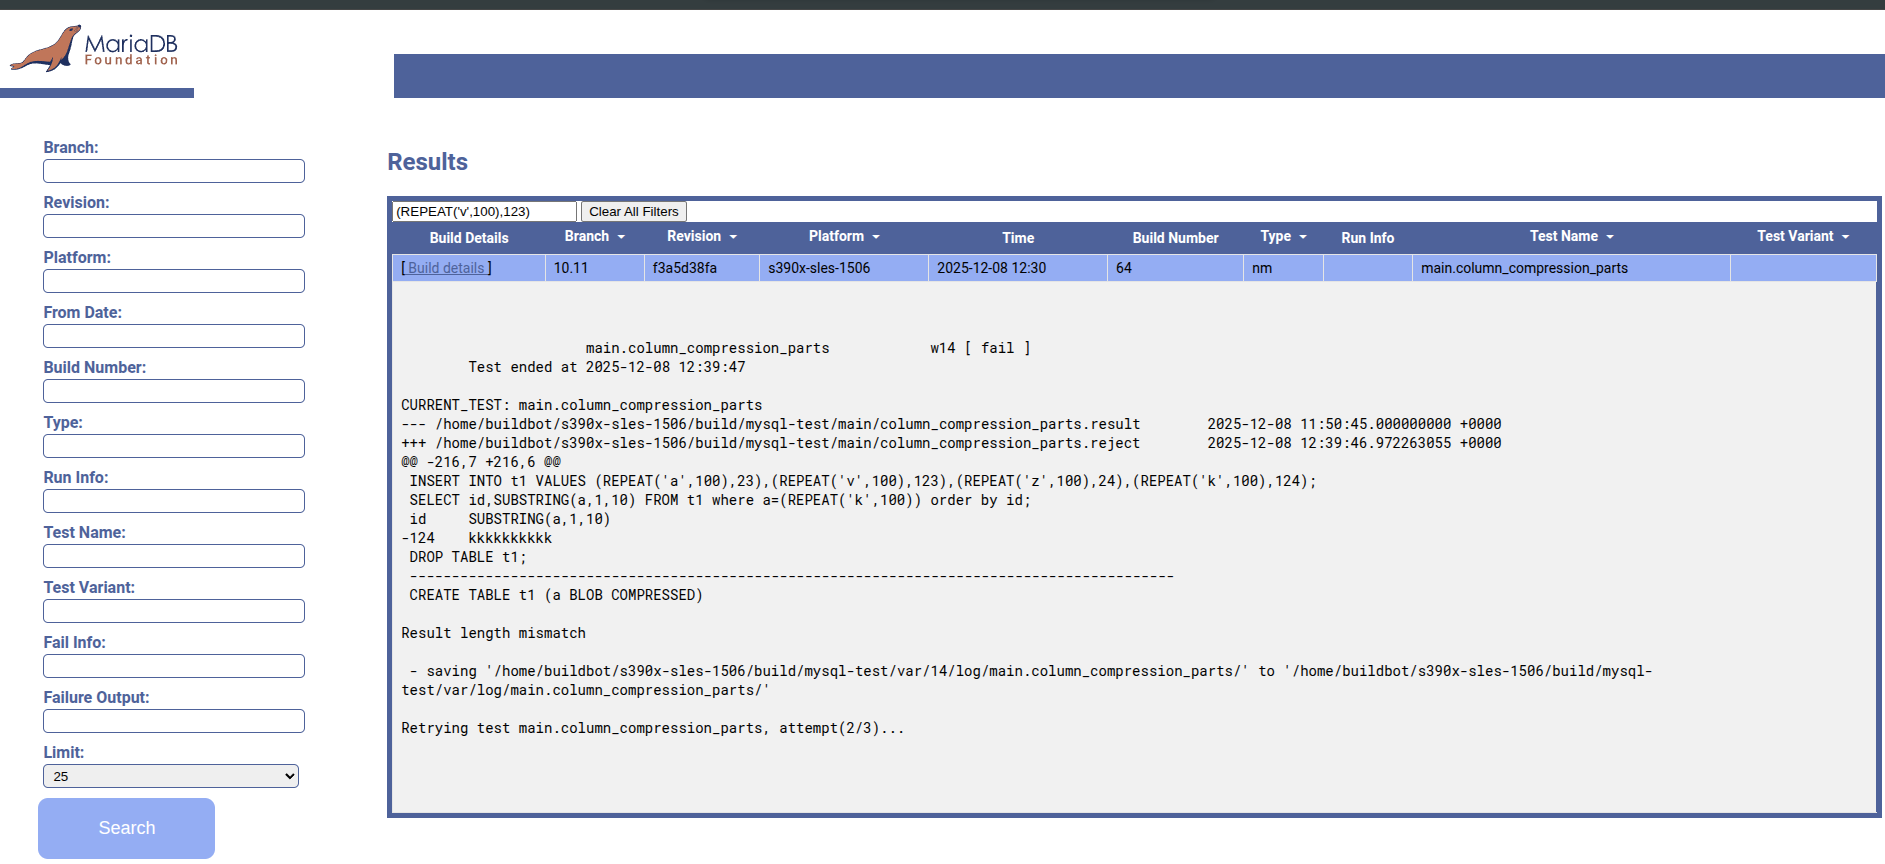Click the From Date input
Image resolution: width=1885 pixels, height=864 pixels.
(174, 336)
